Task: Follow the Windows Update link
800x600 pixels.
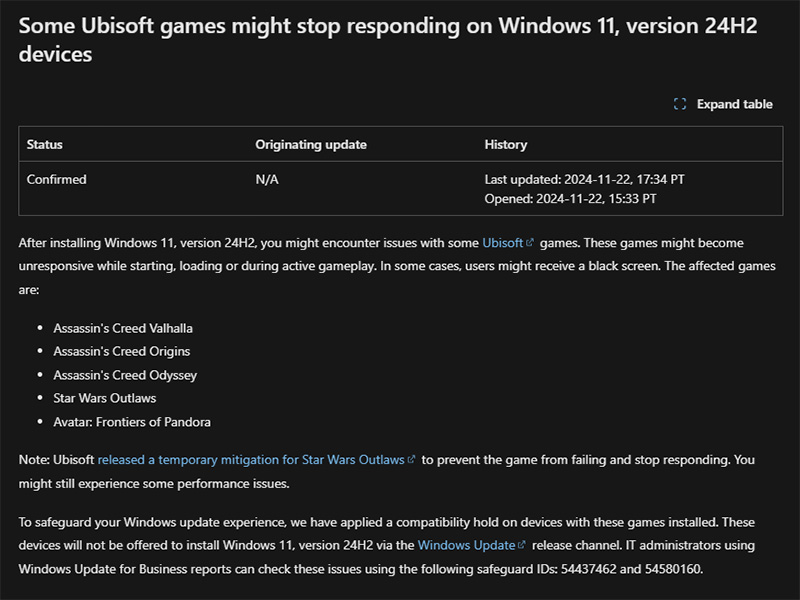Action: [466, 545]
